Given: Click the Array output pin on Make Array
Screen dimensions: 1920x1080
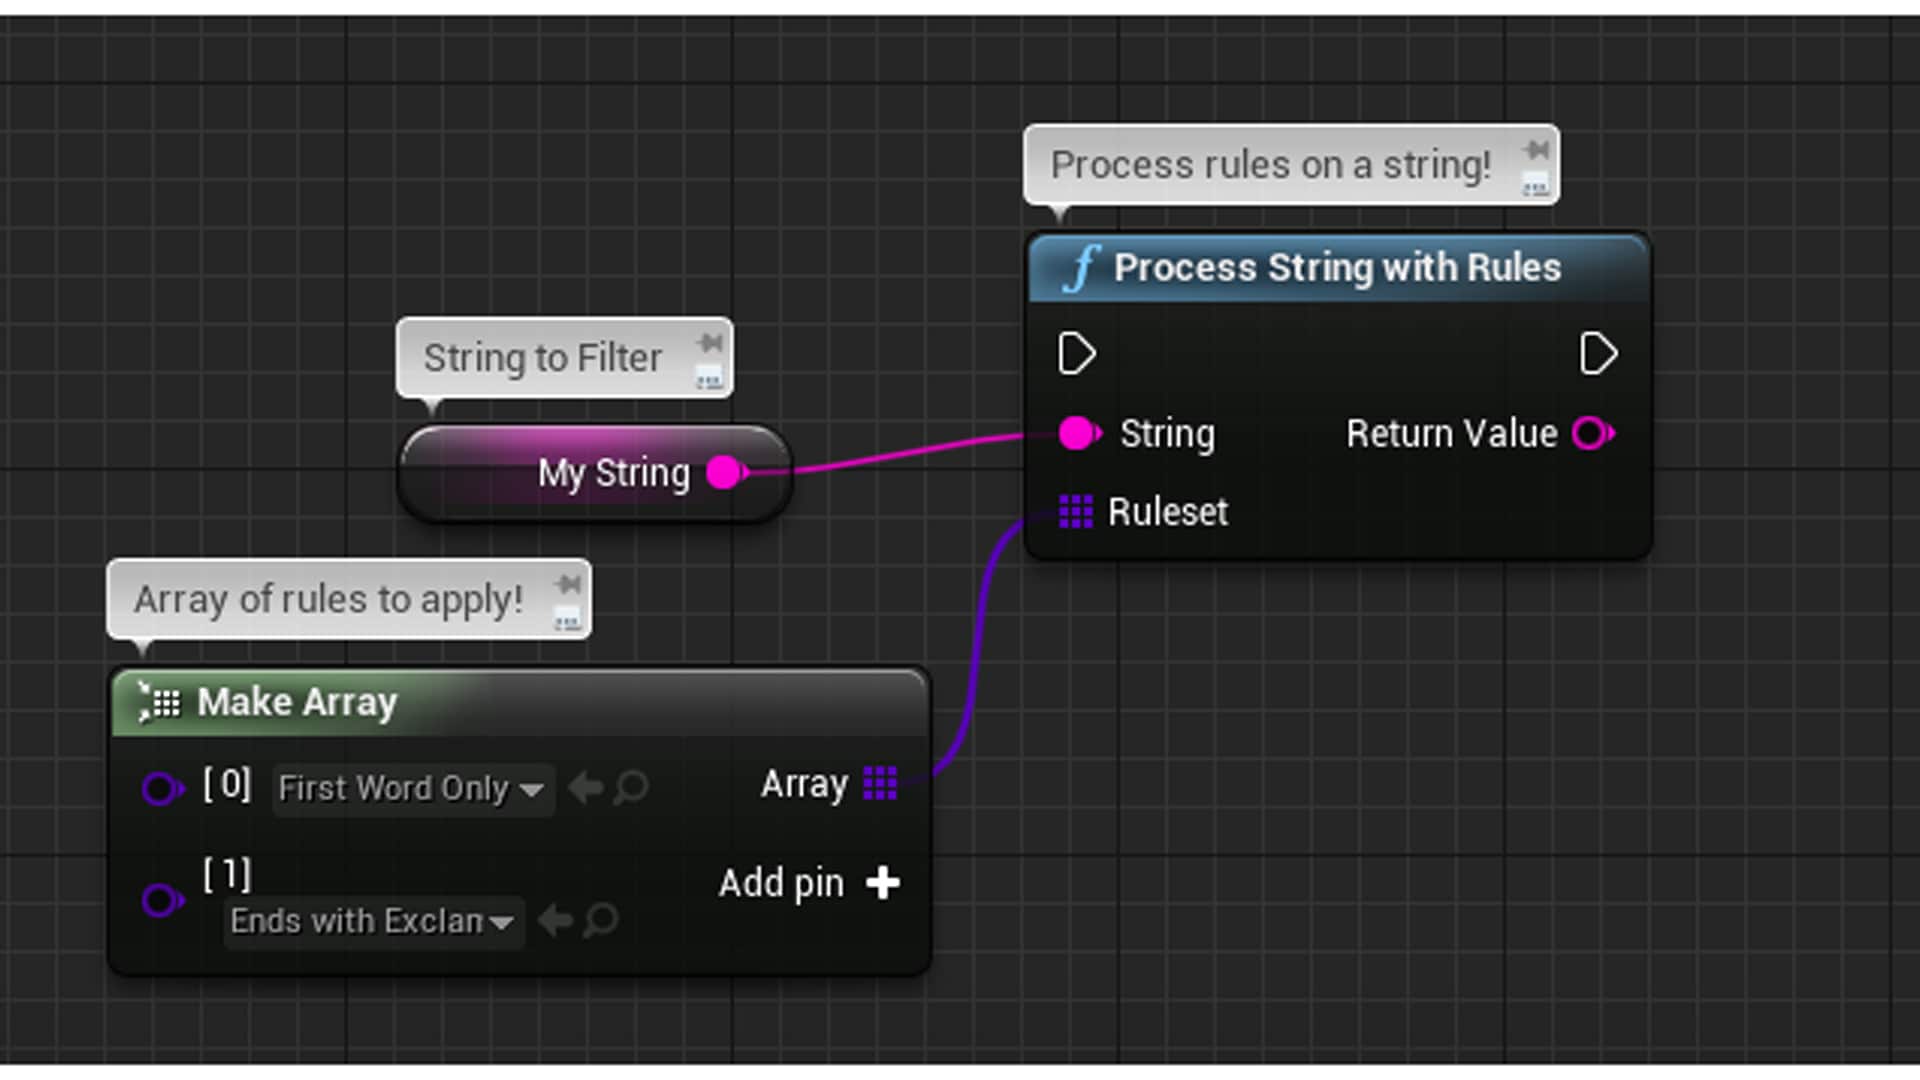Looking at the screenshot, I should tap(878, 783).
